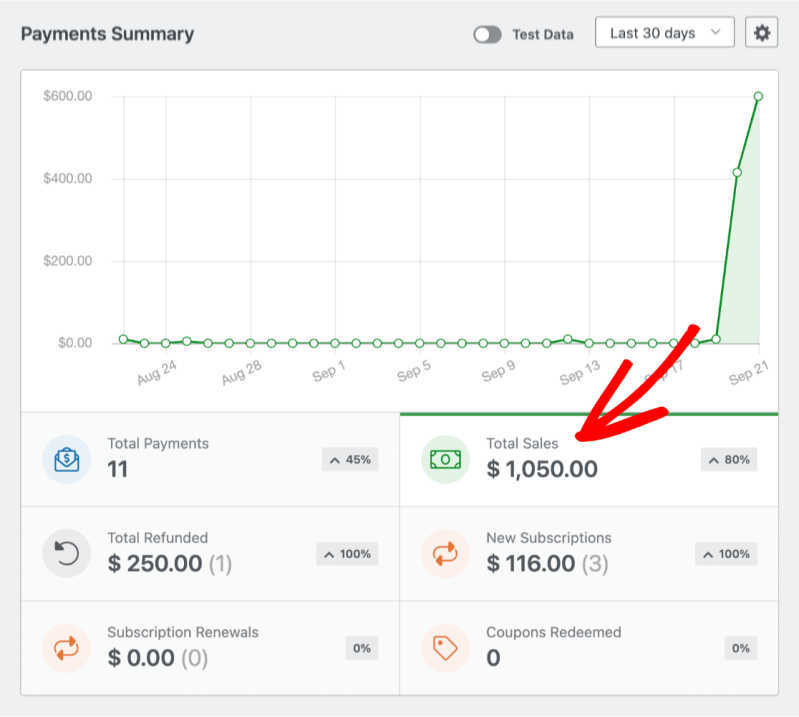This screenshot has height=717, width=799.
Task: Click the Sep 1 axis label
Action: (x=329, y=371)
